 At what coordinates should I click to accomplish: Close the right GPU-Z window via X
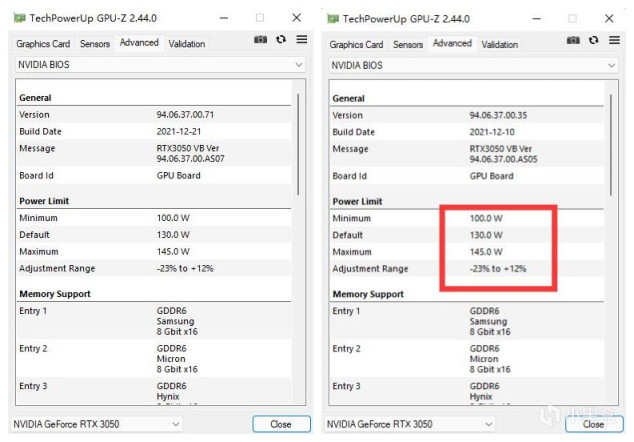(609, 19)
